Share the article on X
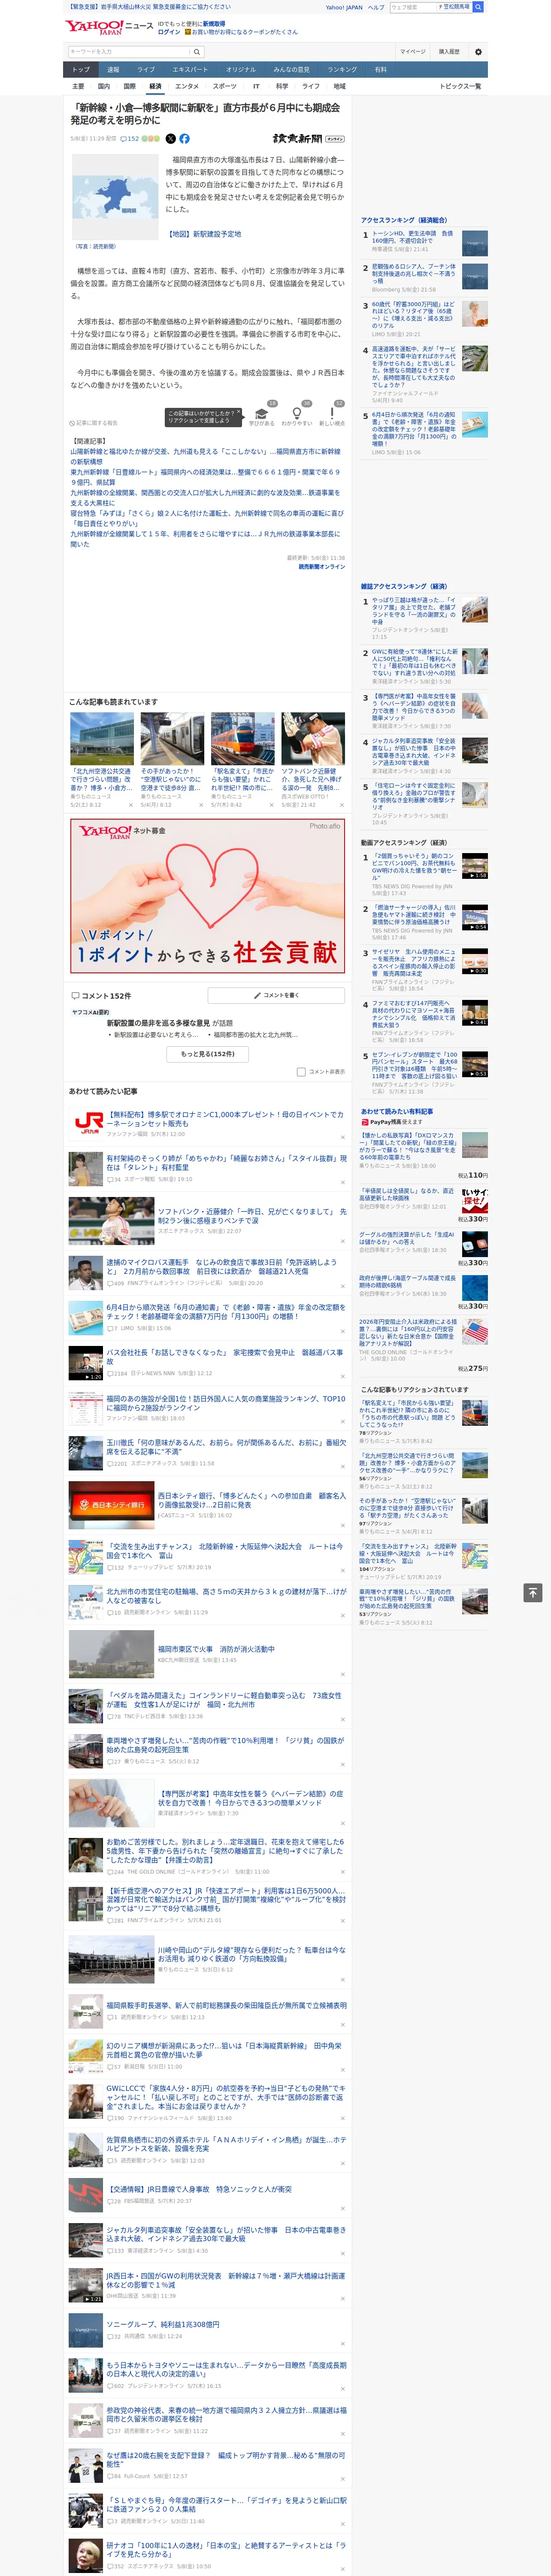Viewport: 551px width, 2576px height. point(170,139)
